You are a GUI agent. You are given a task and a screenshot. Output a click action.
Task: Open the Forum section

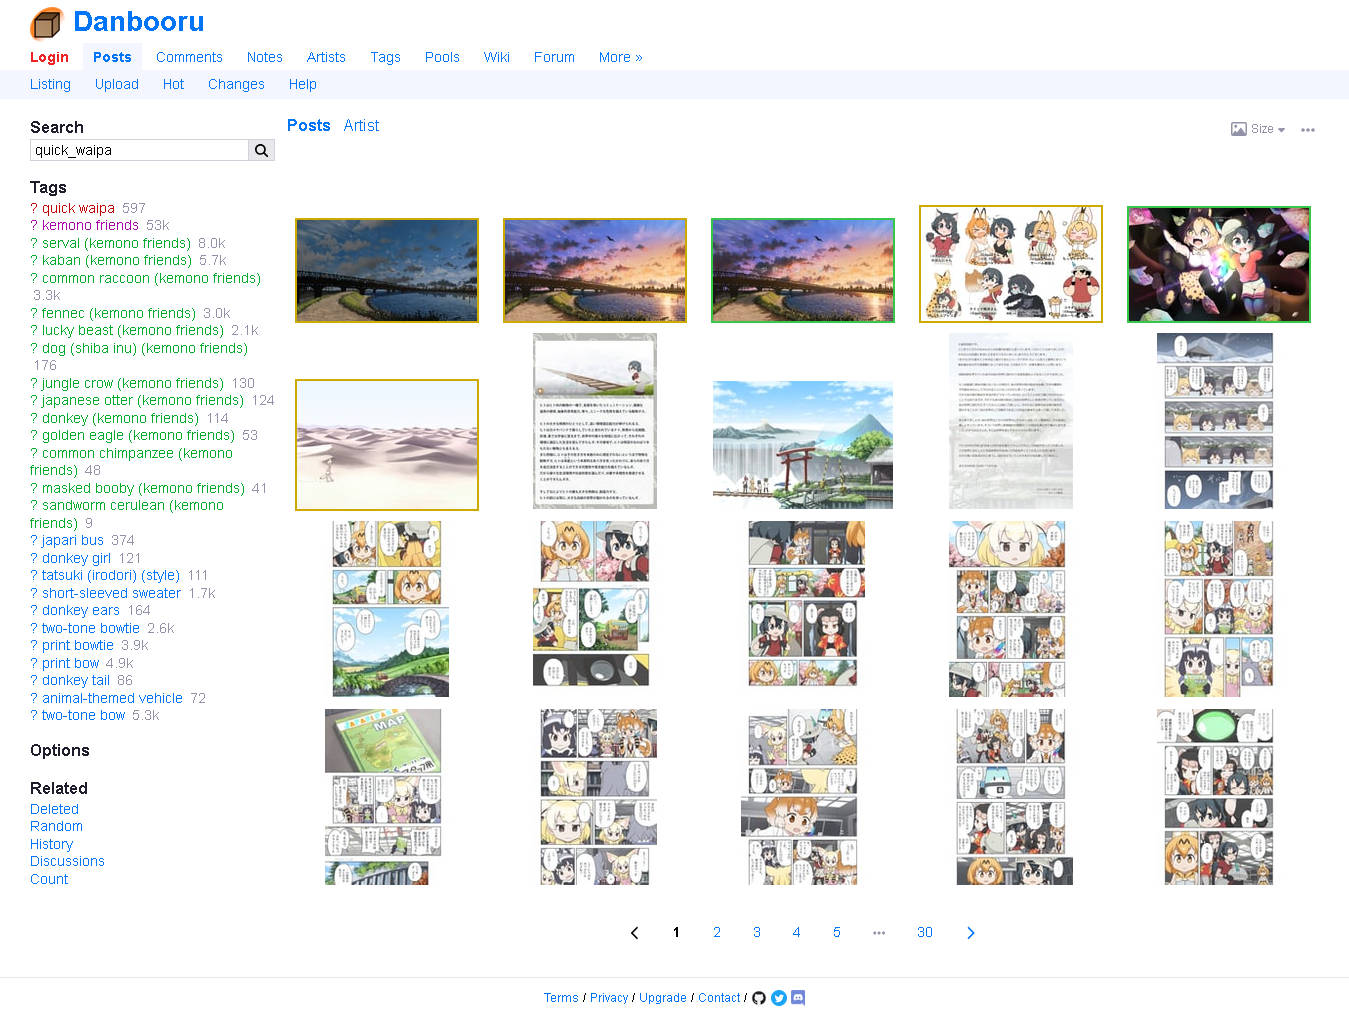tap(554, 57)
